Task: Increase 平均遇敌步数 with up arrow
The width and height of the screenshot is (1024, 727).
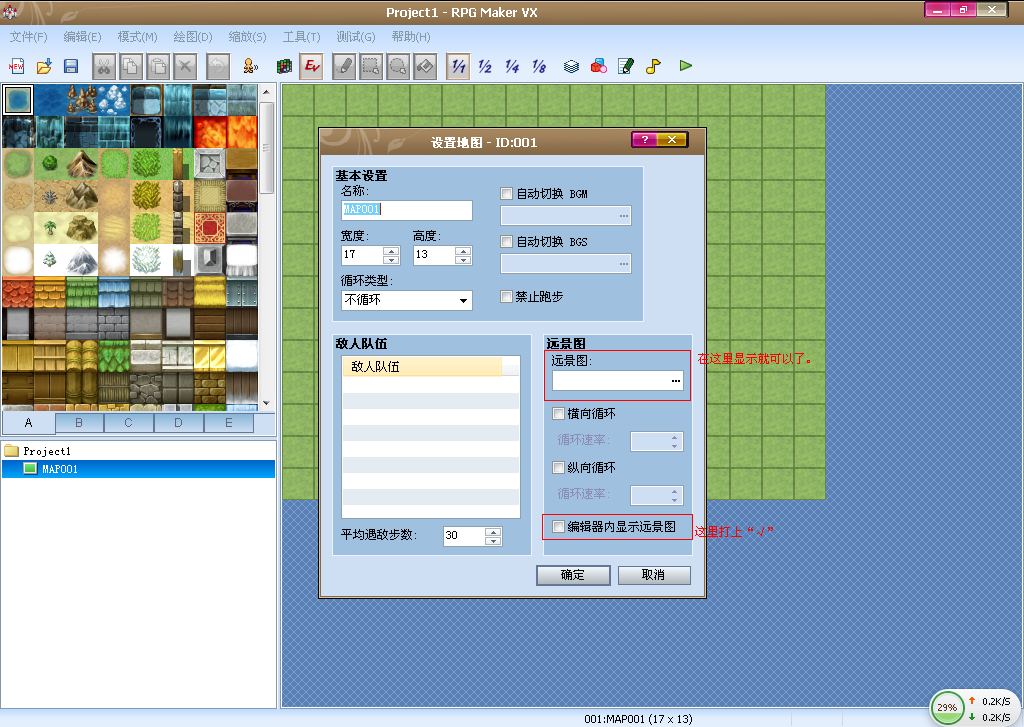Action: pyautogui.click(x=494, y=532)
